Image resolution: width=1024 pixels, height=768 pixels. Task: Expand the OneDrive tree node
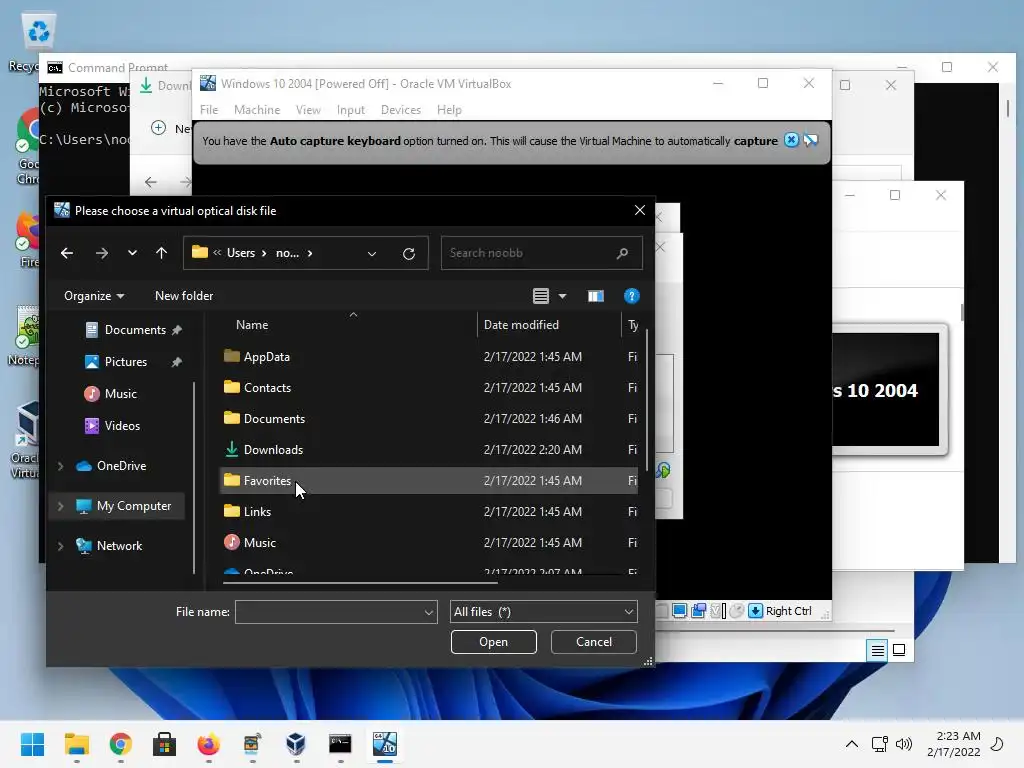[x=61, y=466]
